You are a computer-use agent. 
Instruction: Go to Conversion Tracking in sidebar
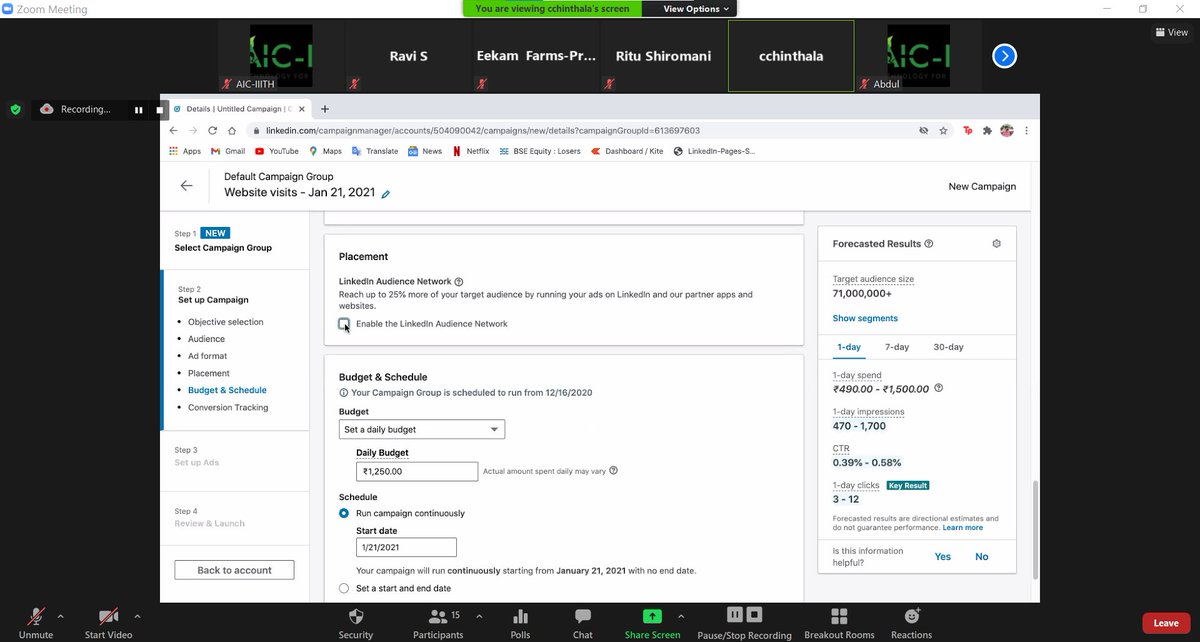pos(228,407)
